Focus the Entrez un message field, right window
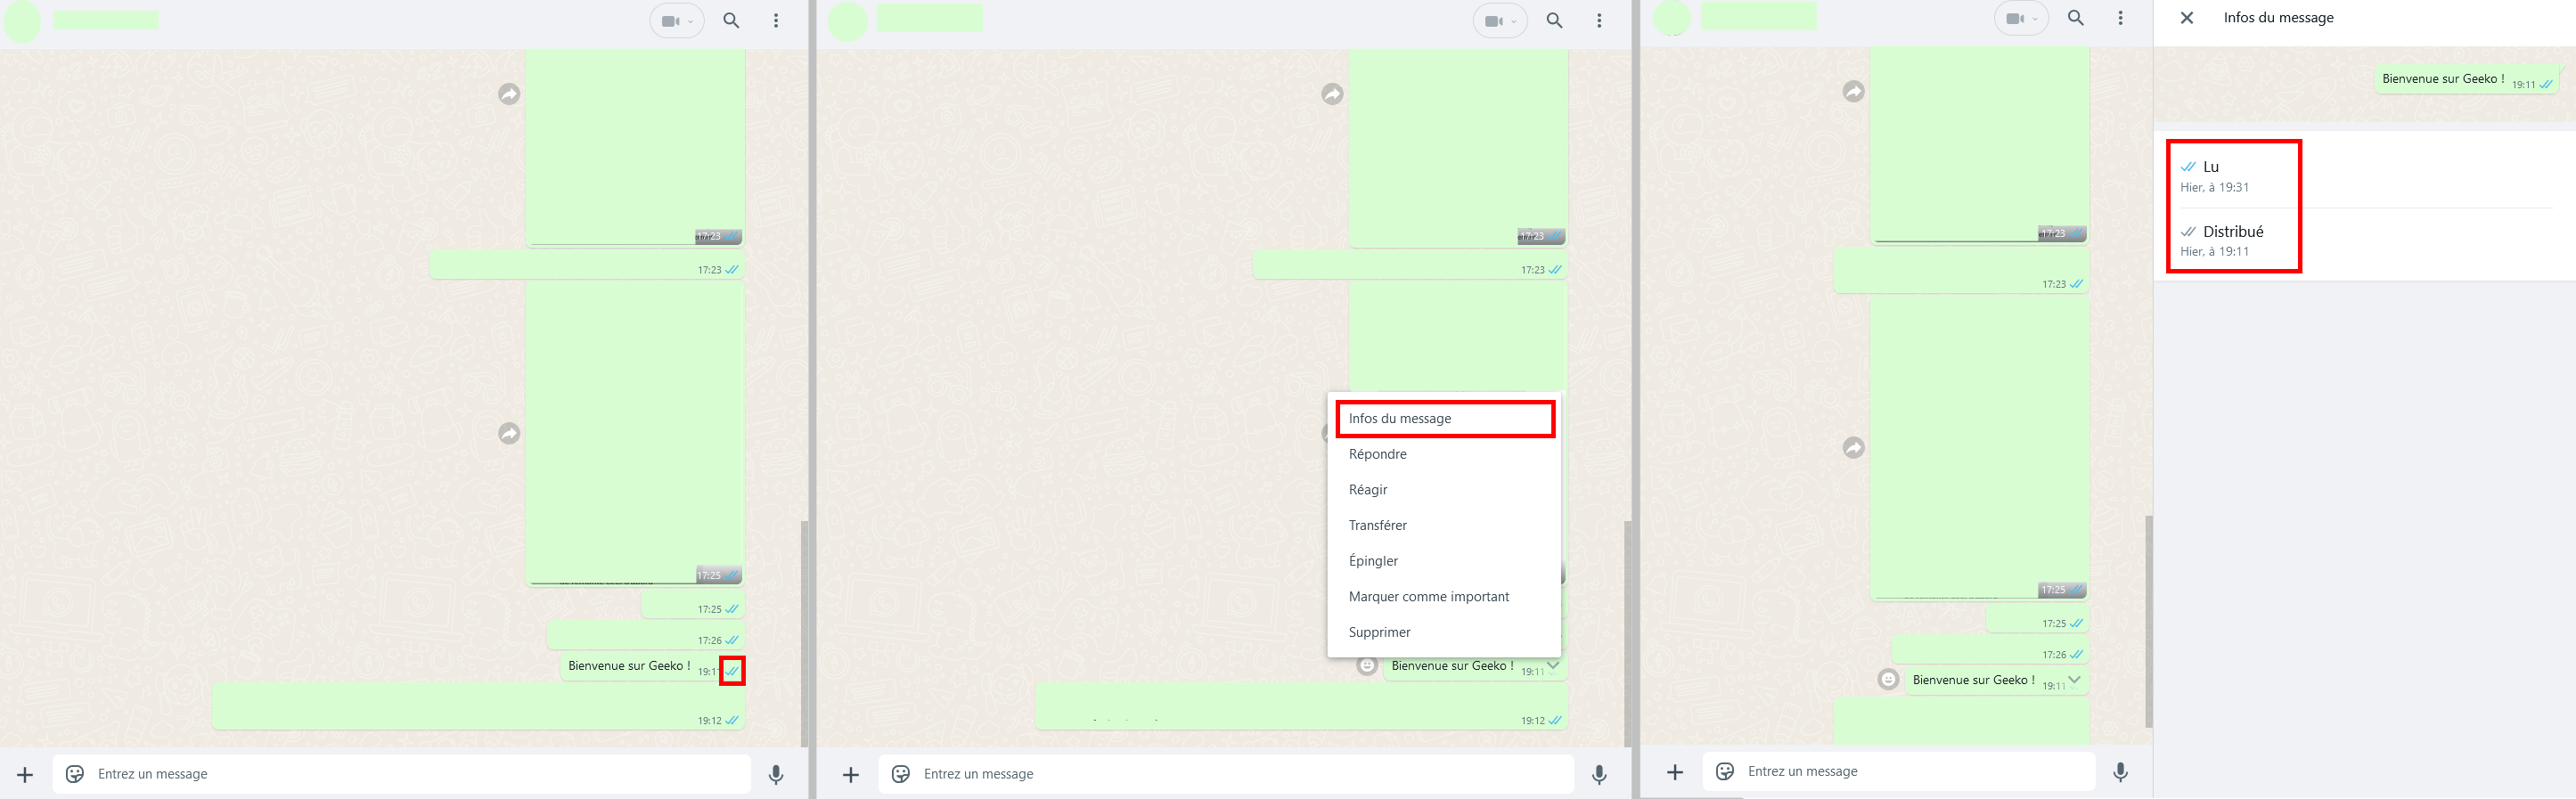 pyautogui.click(x=1898, y=771)
